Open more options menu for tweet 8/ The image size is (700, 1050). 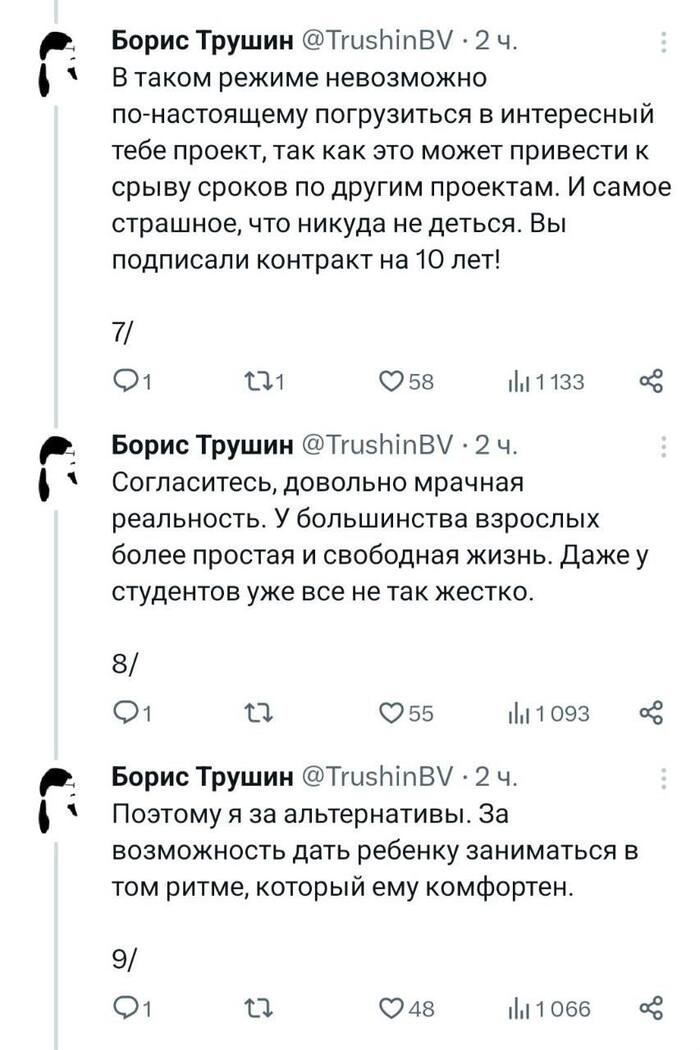pyautogui.click(x=665, y=445)
